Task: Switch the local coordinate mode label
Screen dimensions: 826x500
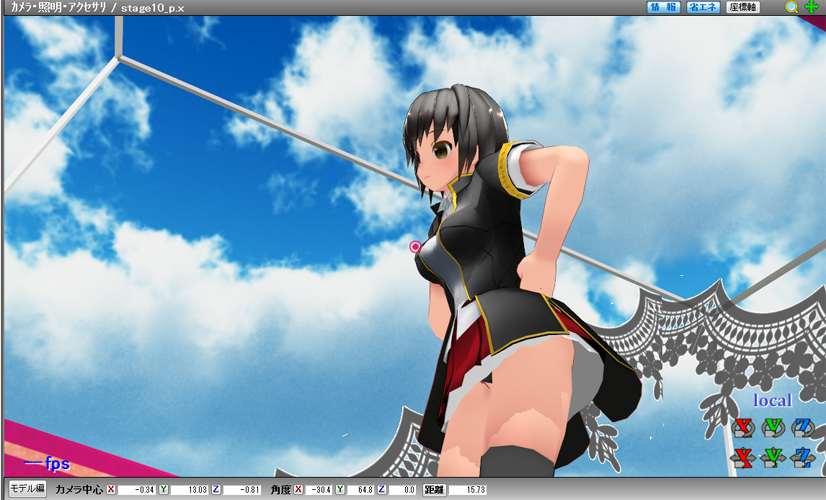Action: [x=772, y=400]
